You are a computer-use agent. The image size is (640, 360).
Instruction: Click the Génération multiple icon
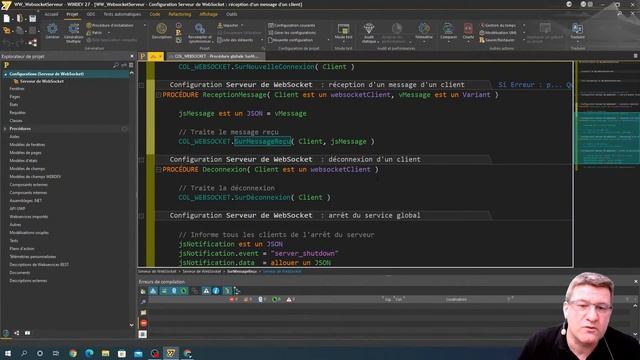coord(73,29)
